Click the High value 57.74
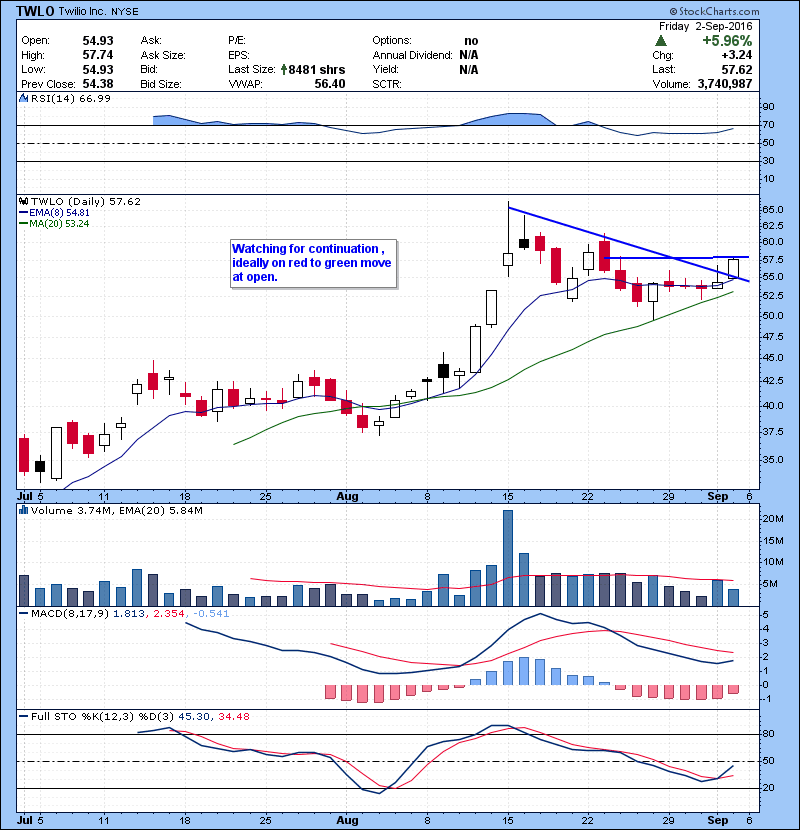This screenshot has height=830, width=800. tap(98, 55)
